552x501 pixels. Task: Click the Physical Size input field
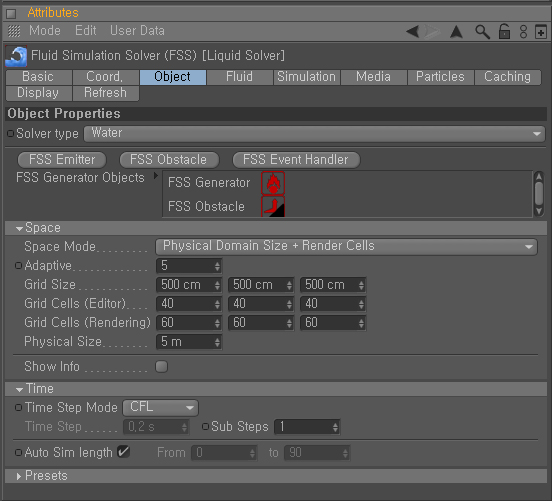[189, 342]
